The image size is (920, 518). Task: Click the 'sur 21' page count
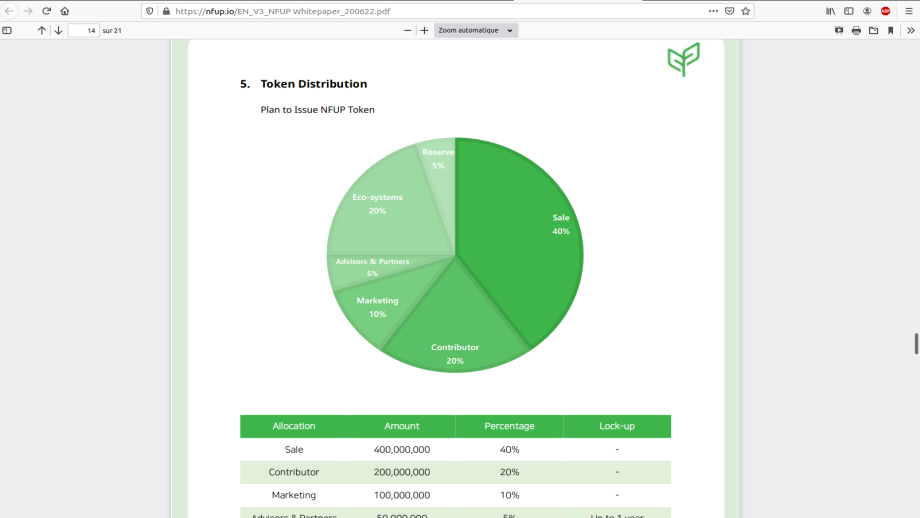[x=112, y=31]
